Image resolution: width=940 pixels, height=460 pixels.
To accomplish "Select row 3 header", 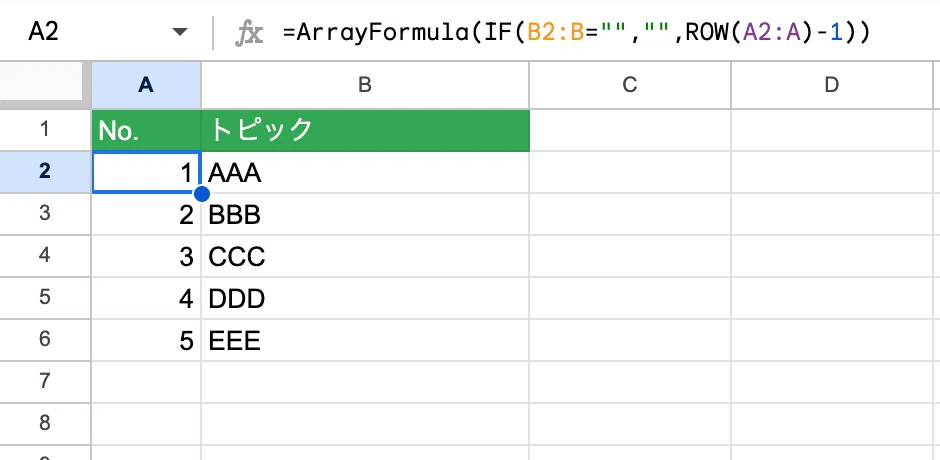I will point(46,214).
